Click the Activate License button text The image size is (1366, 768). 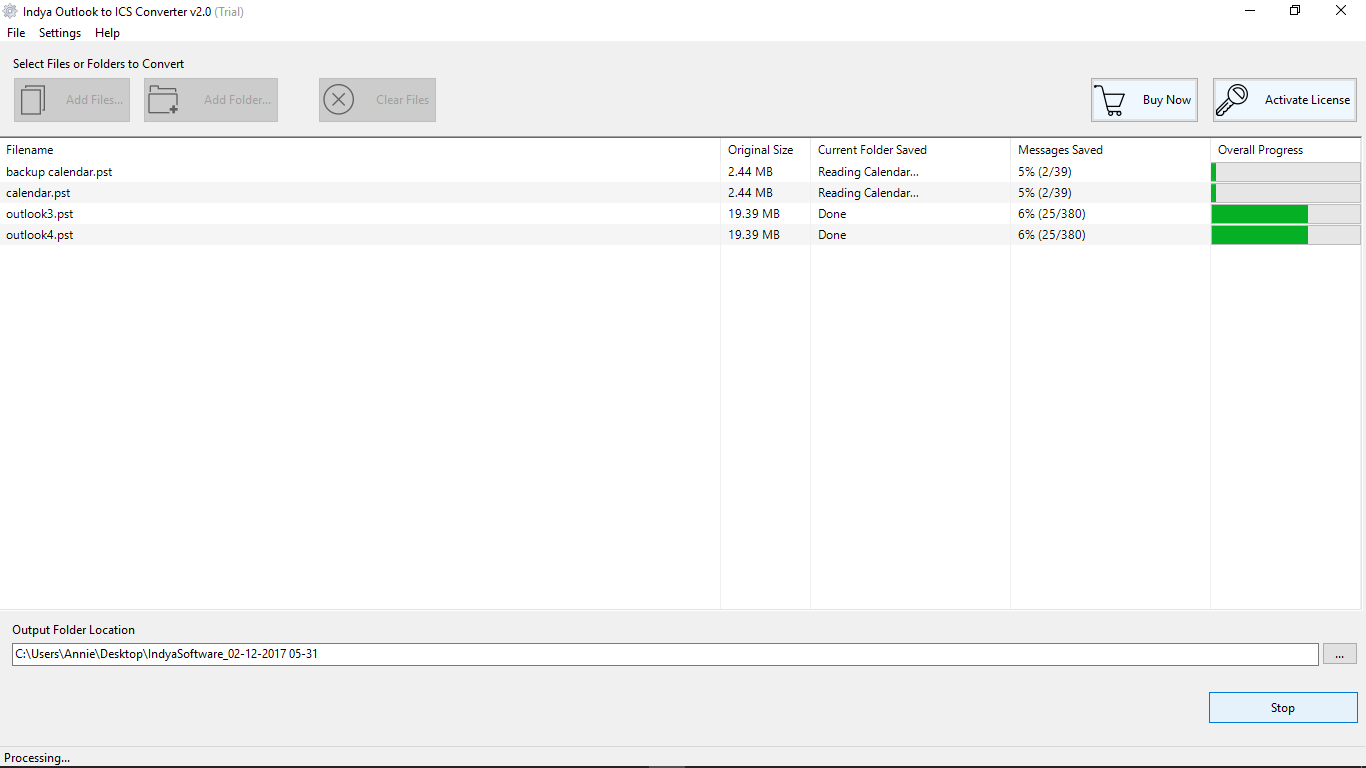click(1307, 100)
